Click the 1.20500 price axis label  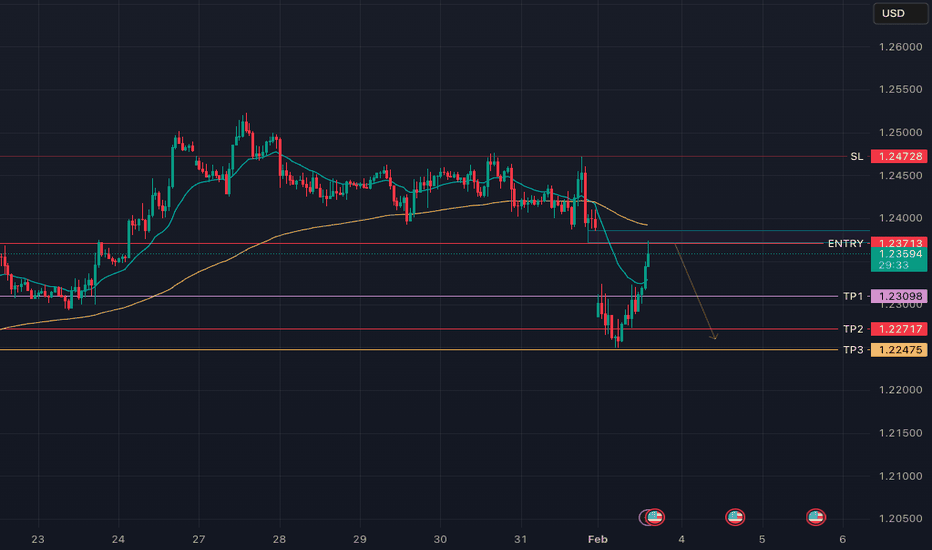(900, 518)
